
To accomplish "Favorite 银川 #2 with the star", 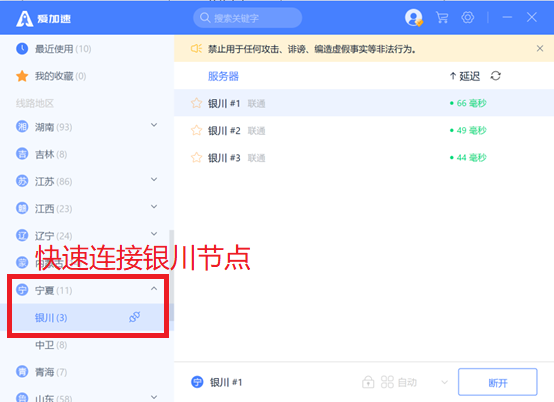I will pos(196,130).
